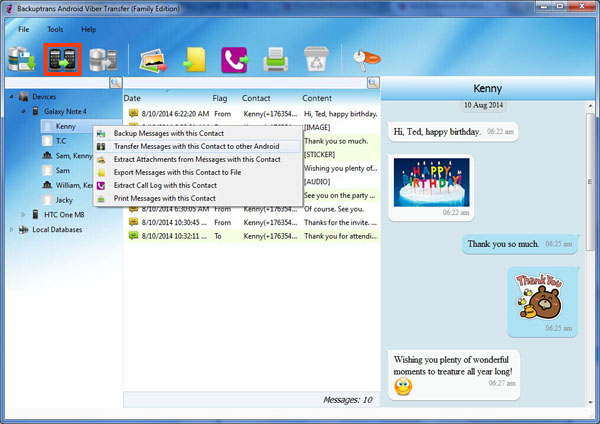Sort messages by the Content column header
Image resolution: width=600 pixels, height=424 pixels.
coord(317,98)
